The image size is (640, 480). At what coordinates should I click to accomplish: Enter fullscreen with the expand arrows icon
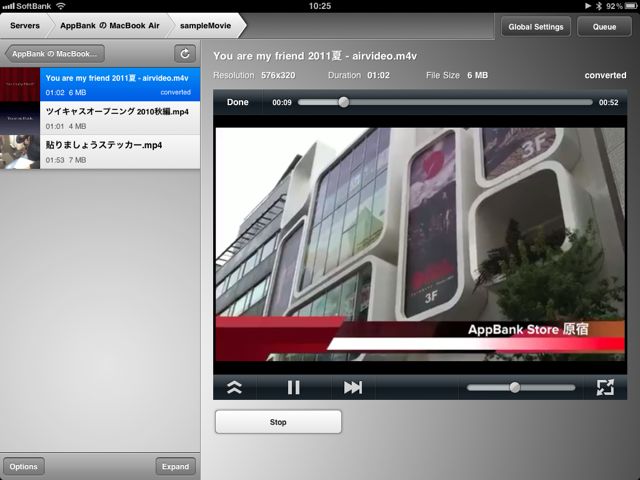click(605, 387)
